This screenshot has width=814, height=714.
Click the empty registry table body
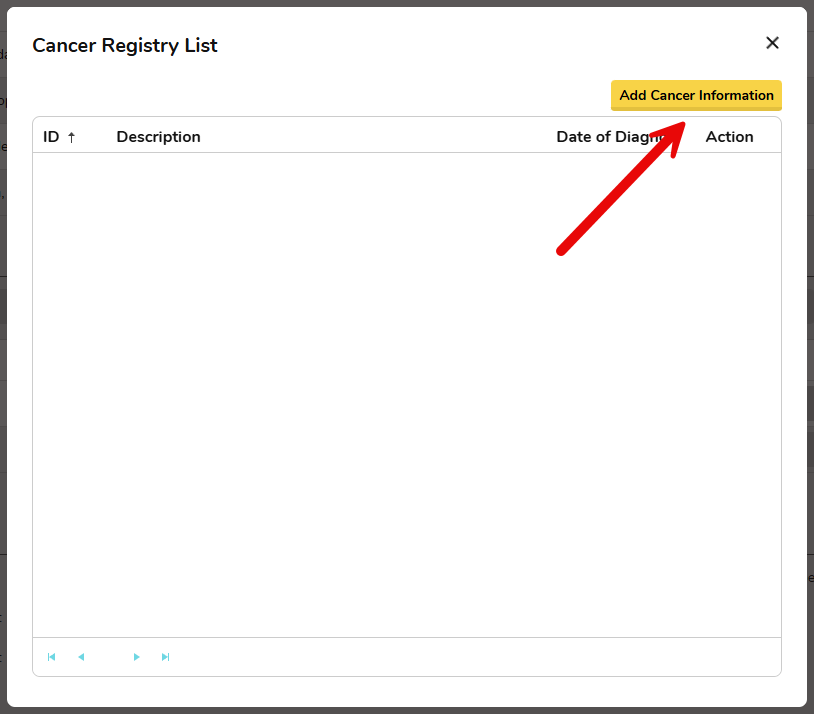coord(300,400)
